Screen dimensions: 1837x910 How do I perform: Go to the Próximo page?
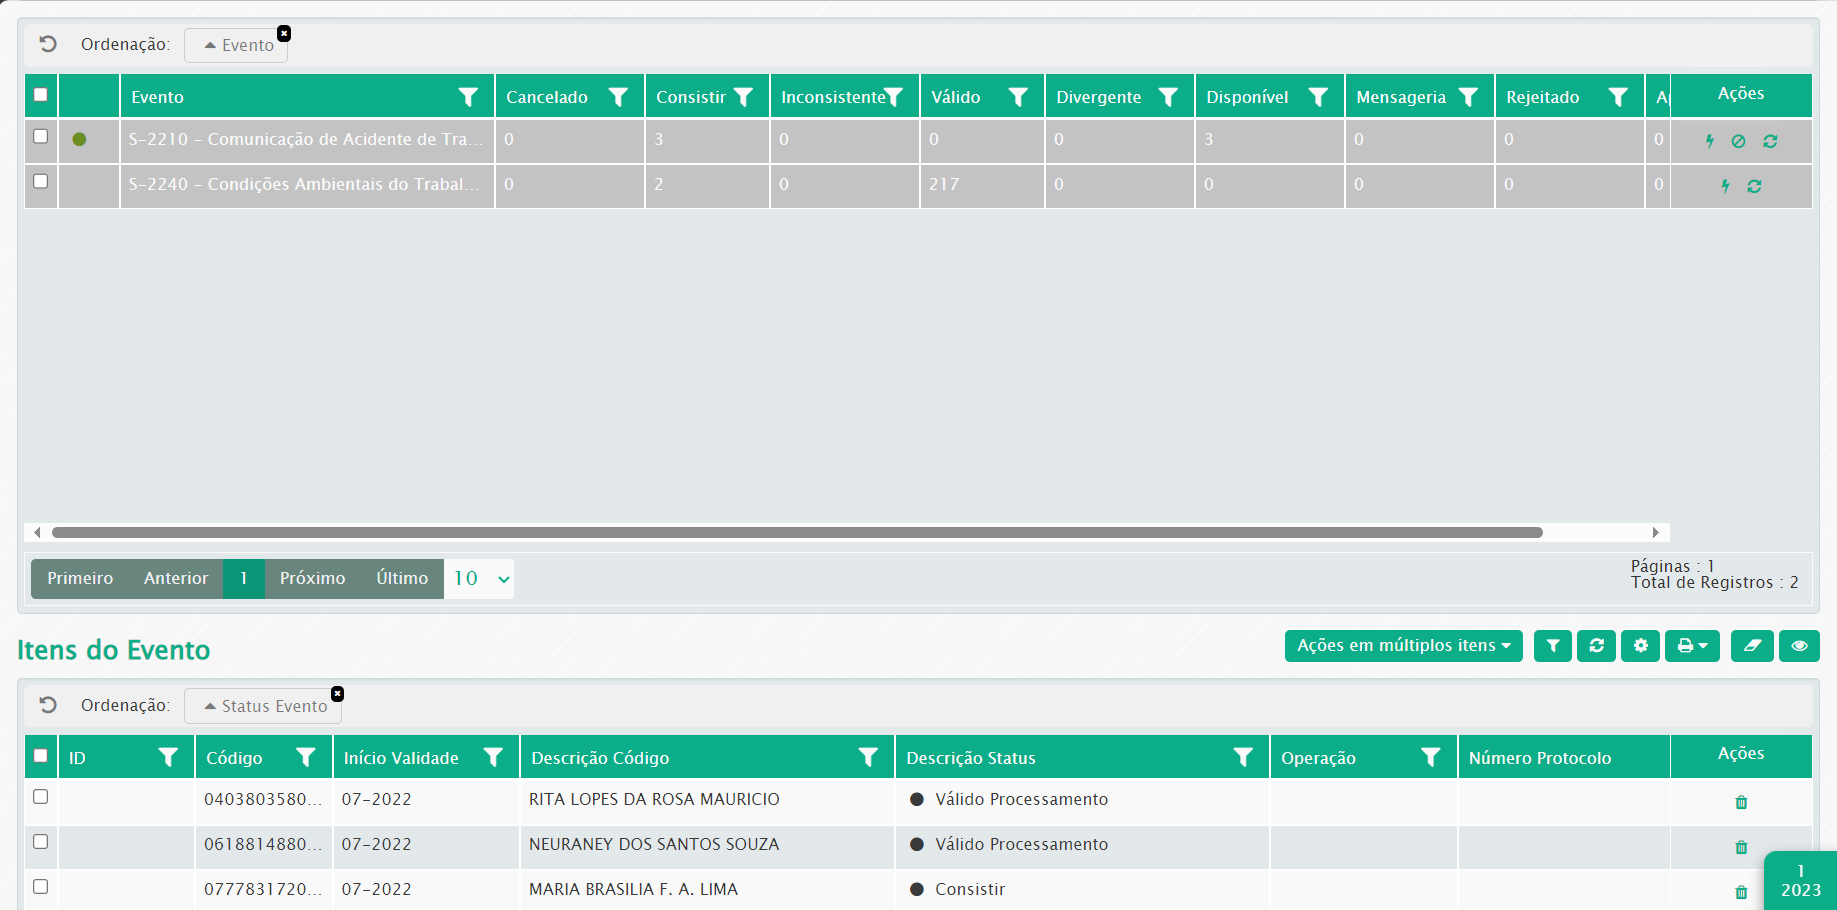[312, 579]
